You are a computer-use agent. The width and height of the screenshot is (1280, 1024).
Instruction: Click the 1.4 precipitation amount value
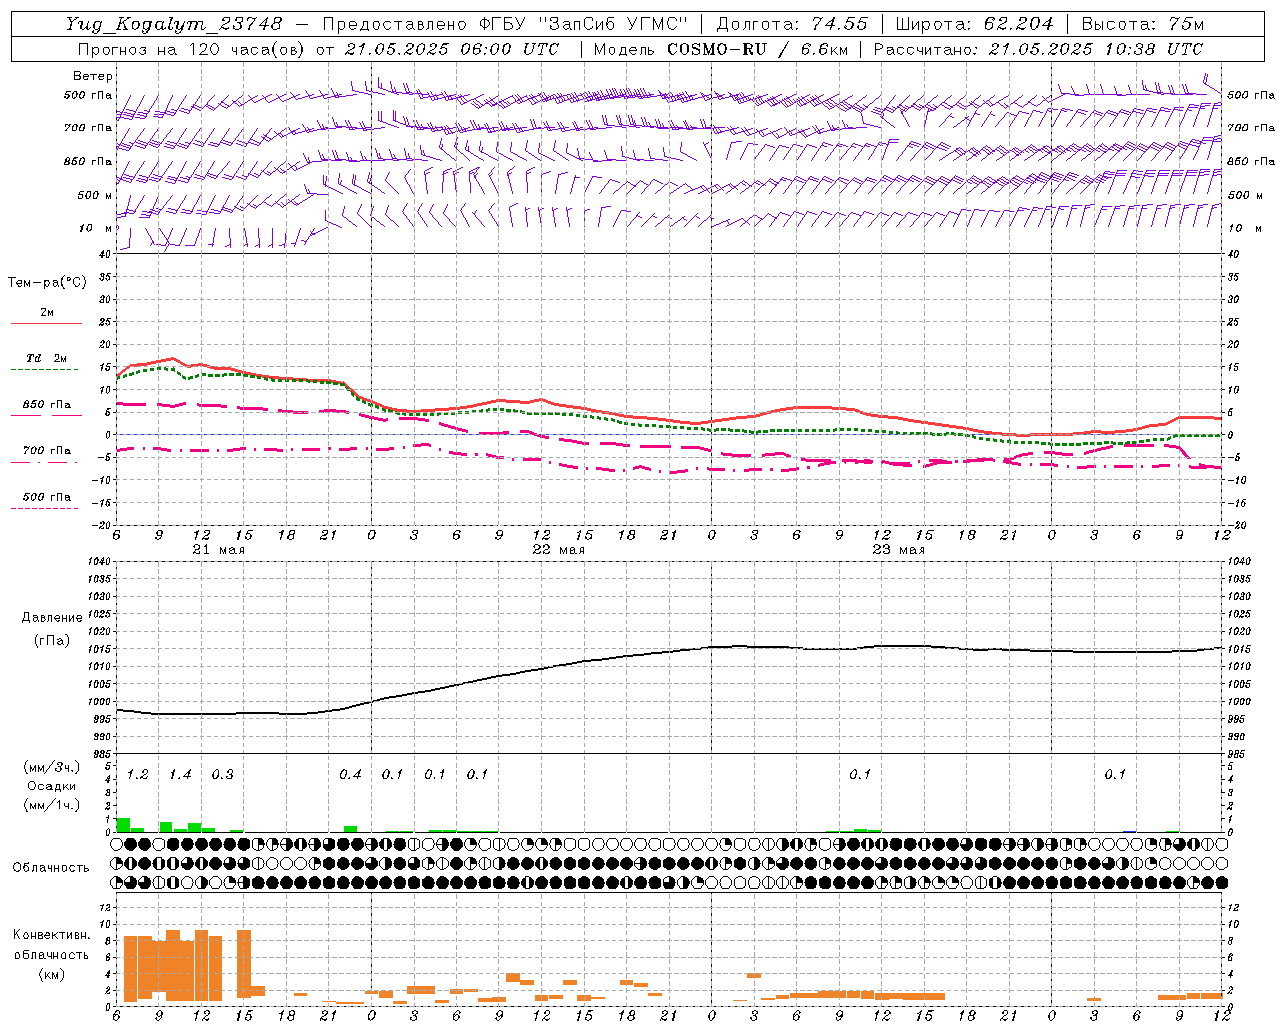(180, 775)
